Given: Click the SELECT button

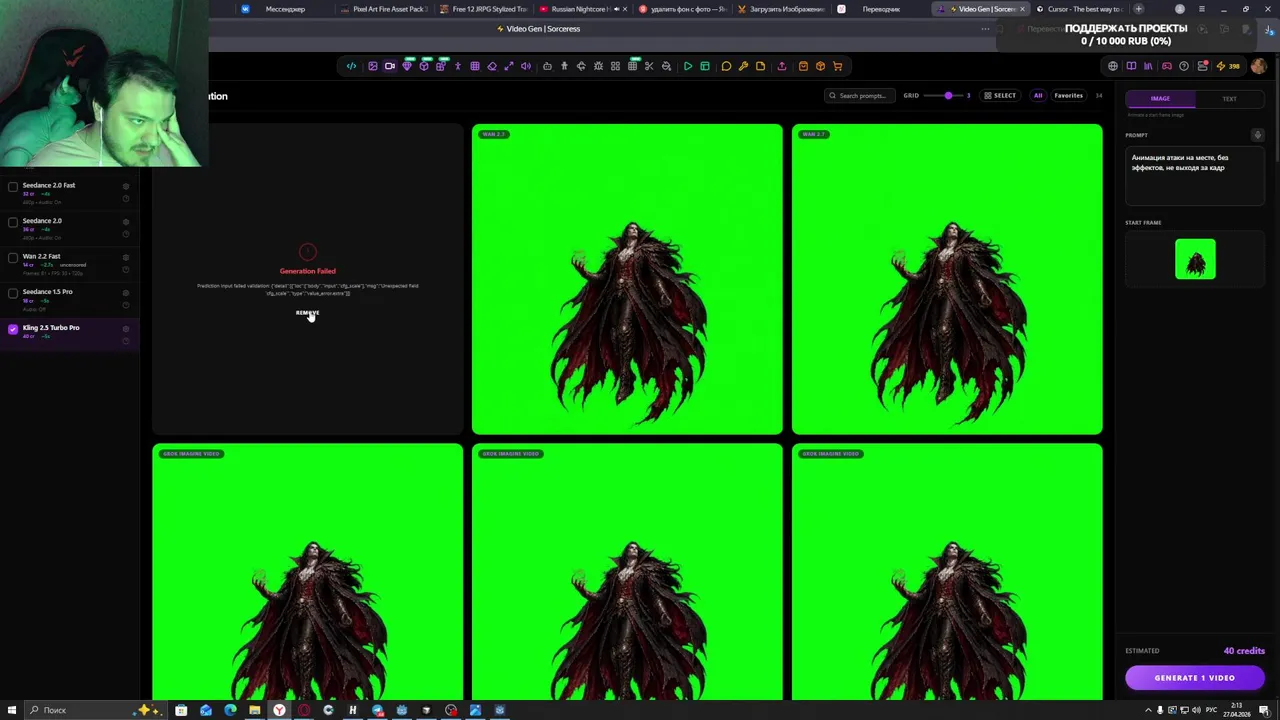Looking at the screenshot, I should click(999, 96).
